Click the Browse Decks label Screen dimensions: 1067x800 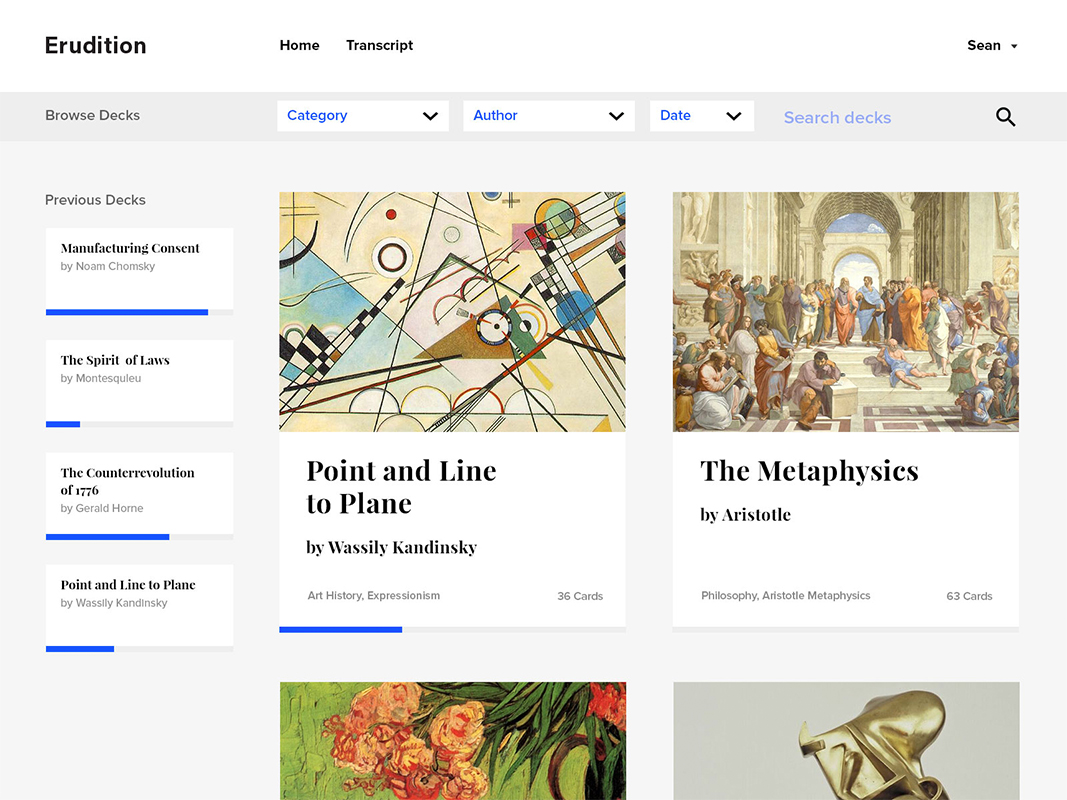click(93, 115)
